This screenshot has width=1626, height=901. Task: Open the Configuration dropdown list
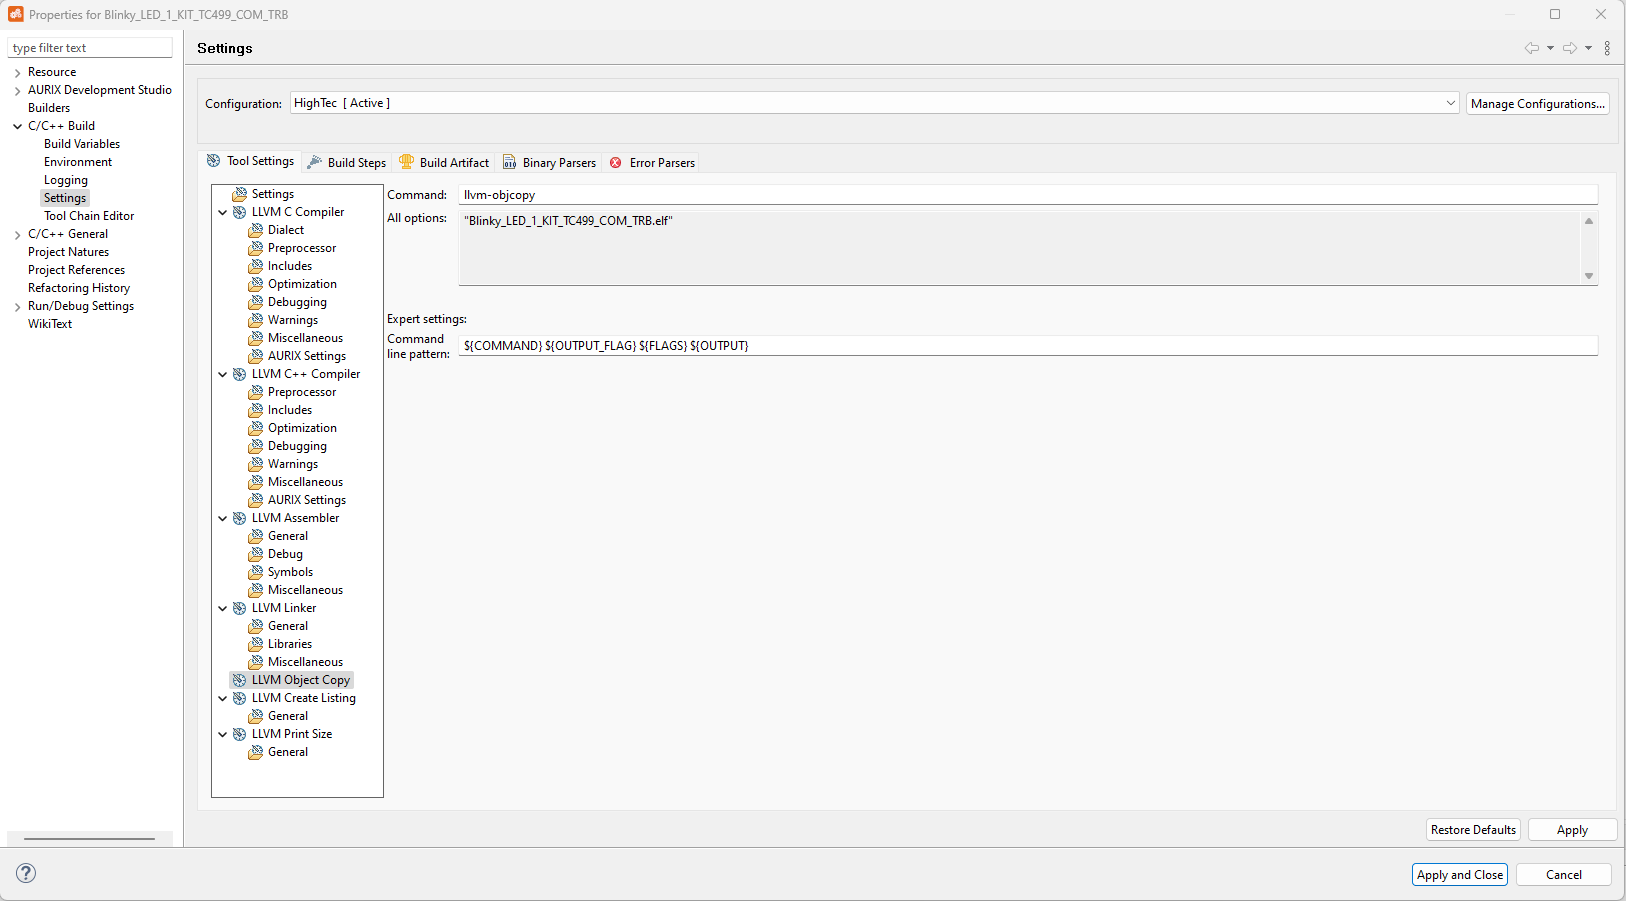[1450, 102]
